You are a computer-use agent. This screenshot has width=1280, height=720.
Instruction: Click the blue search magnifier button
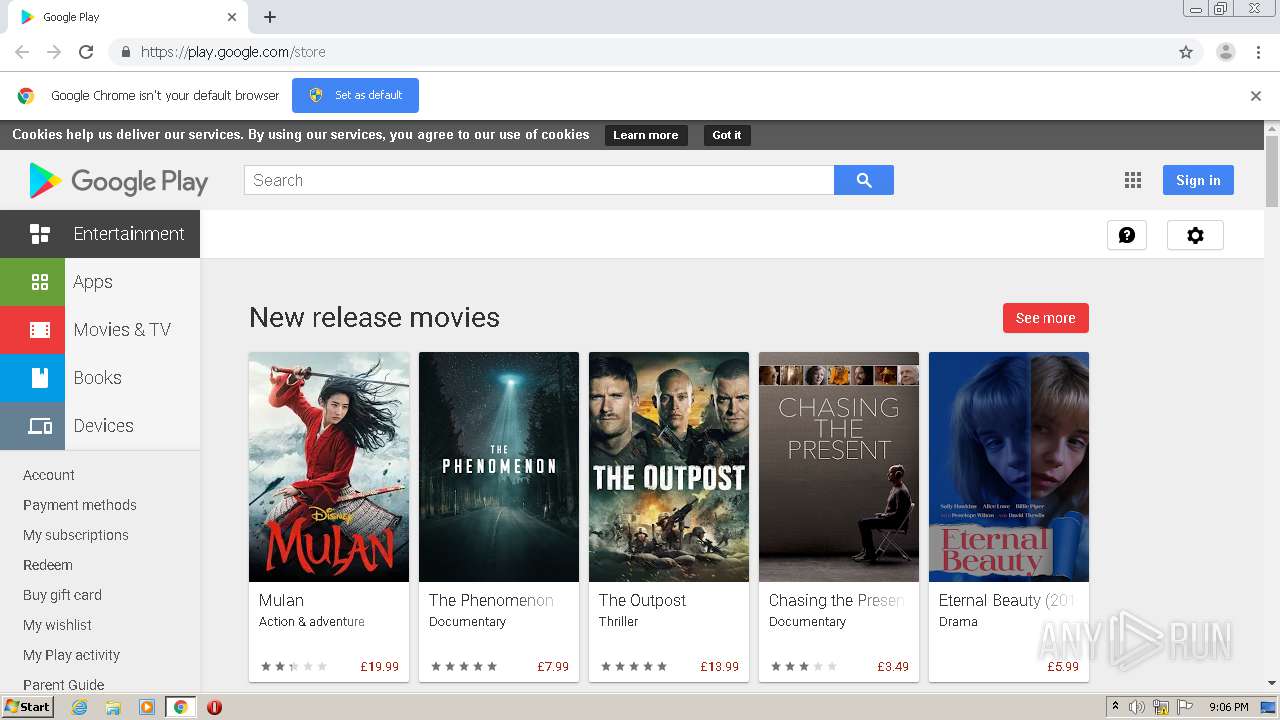click(864, 180)
